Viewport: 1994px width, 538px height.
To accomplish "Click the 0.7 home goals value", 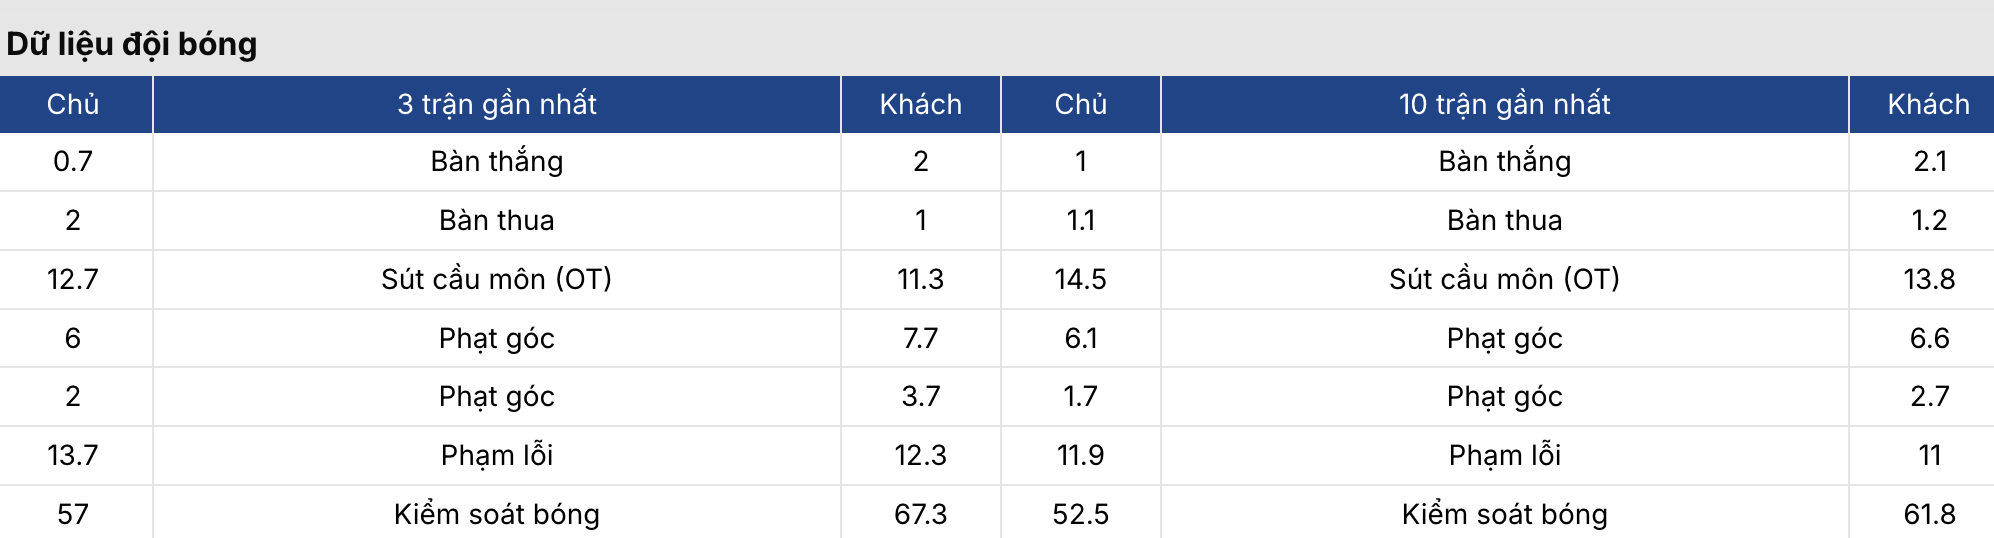I will [x=73, y=161].
